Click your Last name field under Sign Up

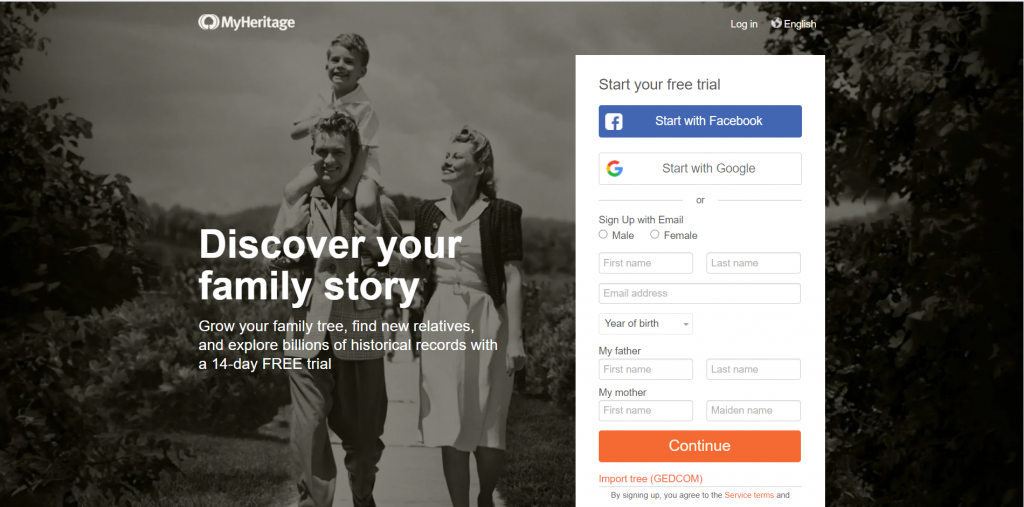click(x=754, y=263)
